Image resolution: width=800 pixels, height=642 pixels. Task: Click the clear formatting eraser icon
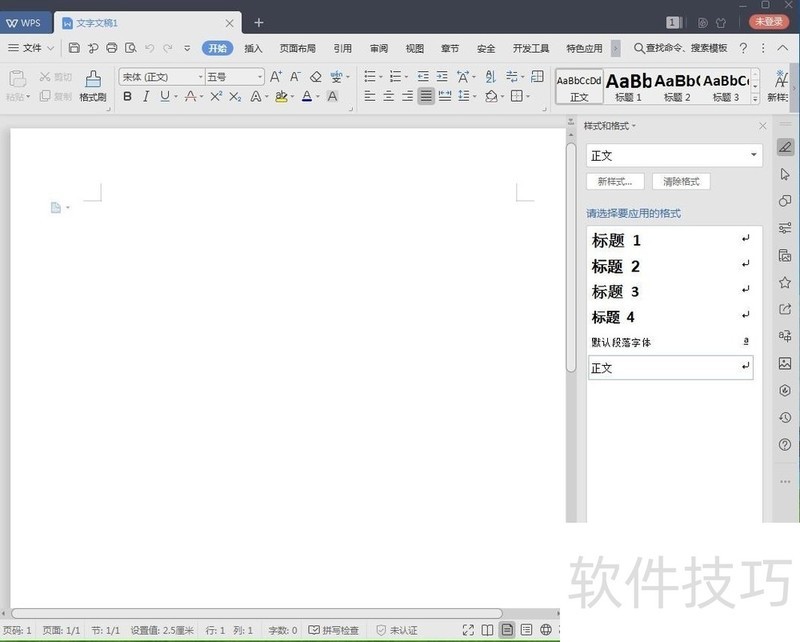[x=316, y=77]
